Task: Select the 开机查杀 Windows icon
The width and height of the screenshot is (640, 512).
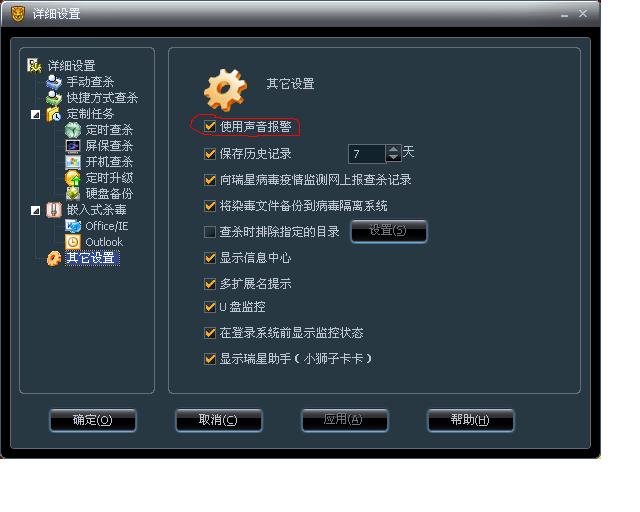Action: click(73, 162)
